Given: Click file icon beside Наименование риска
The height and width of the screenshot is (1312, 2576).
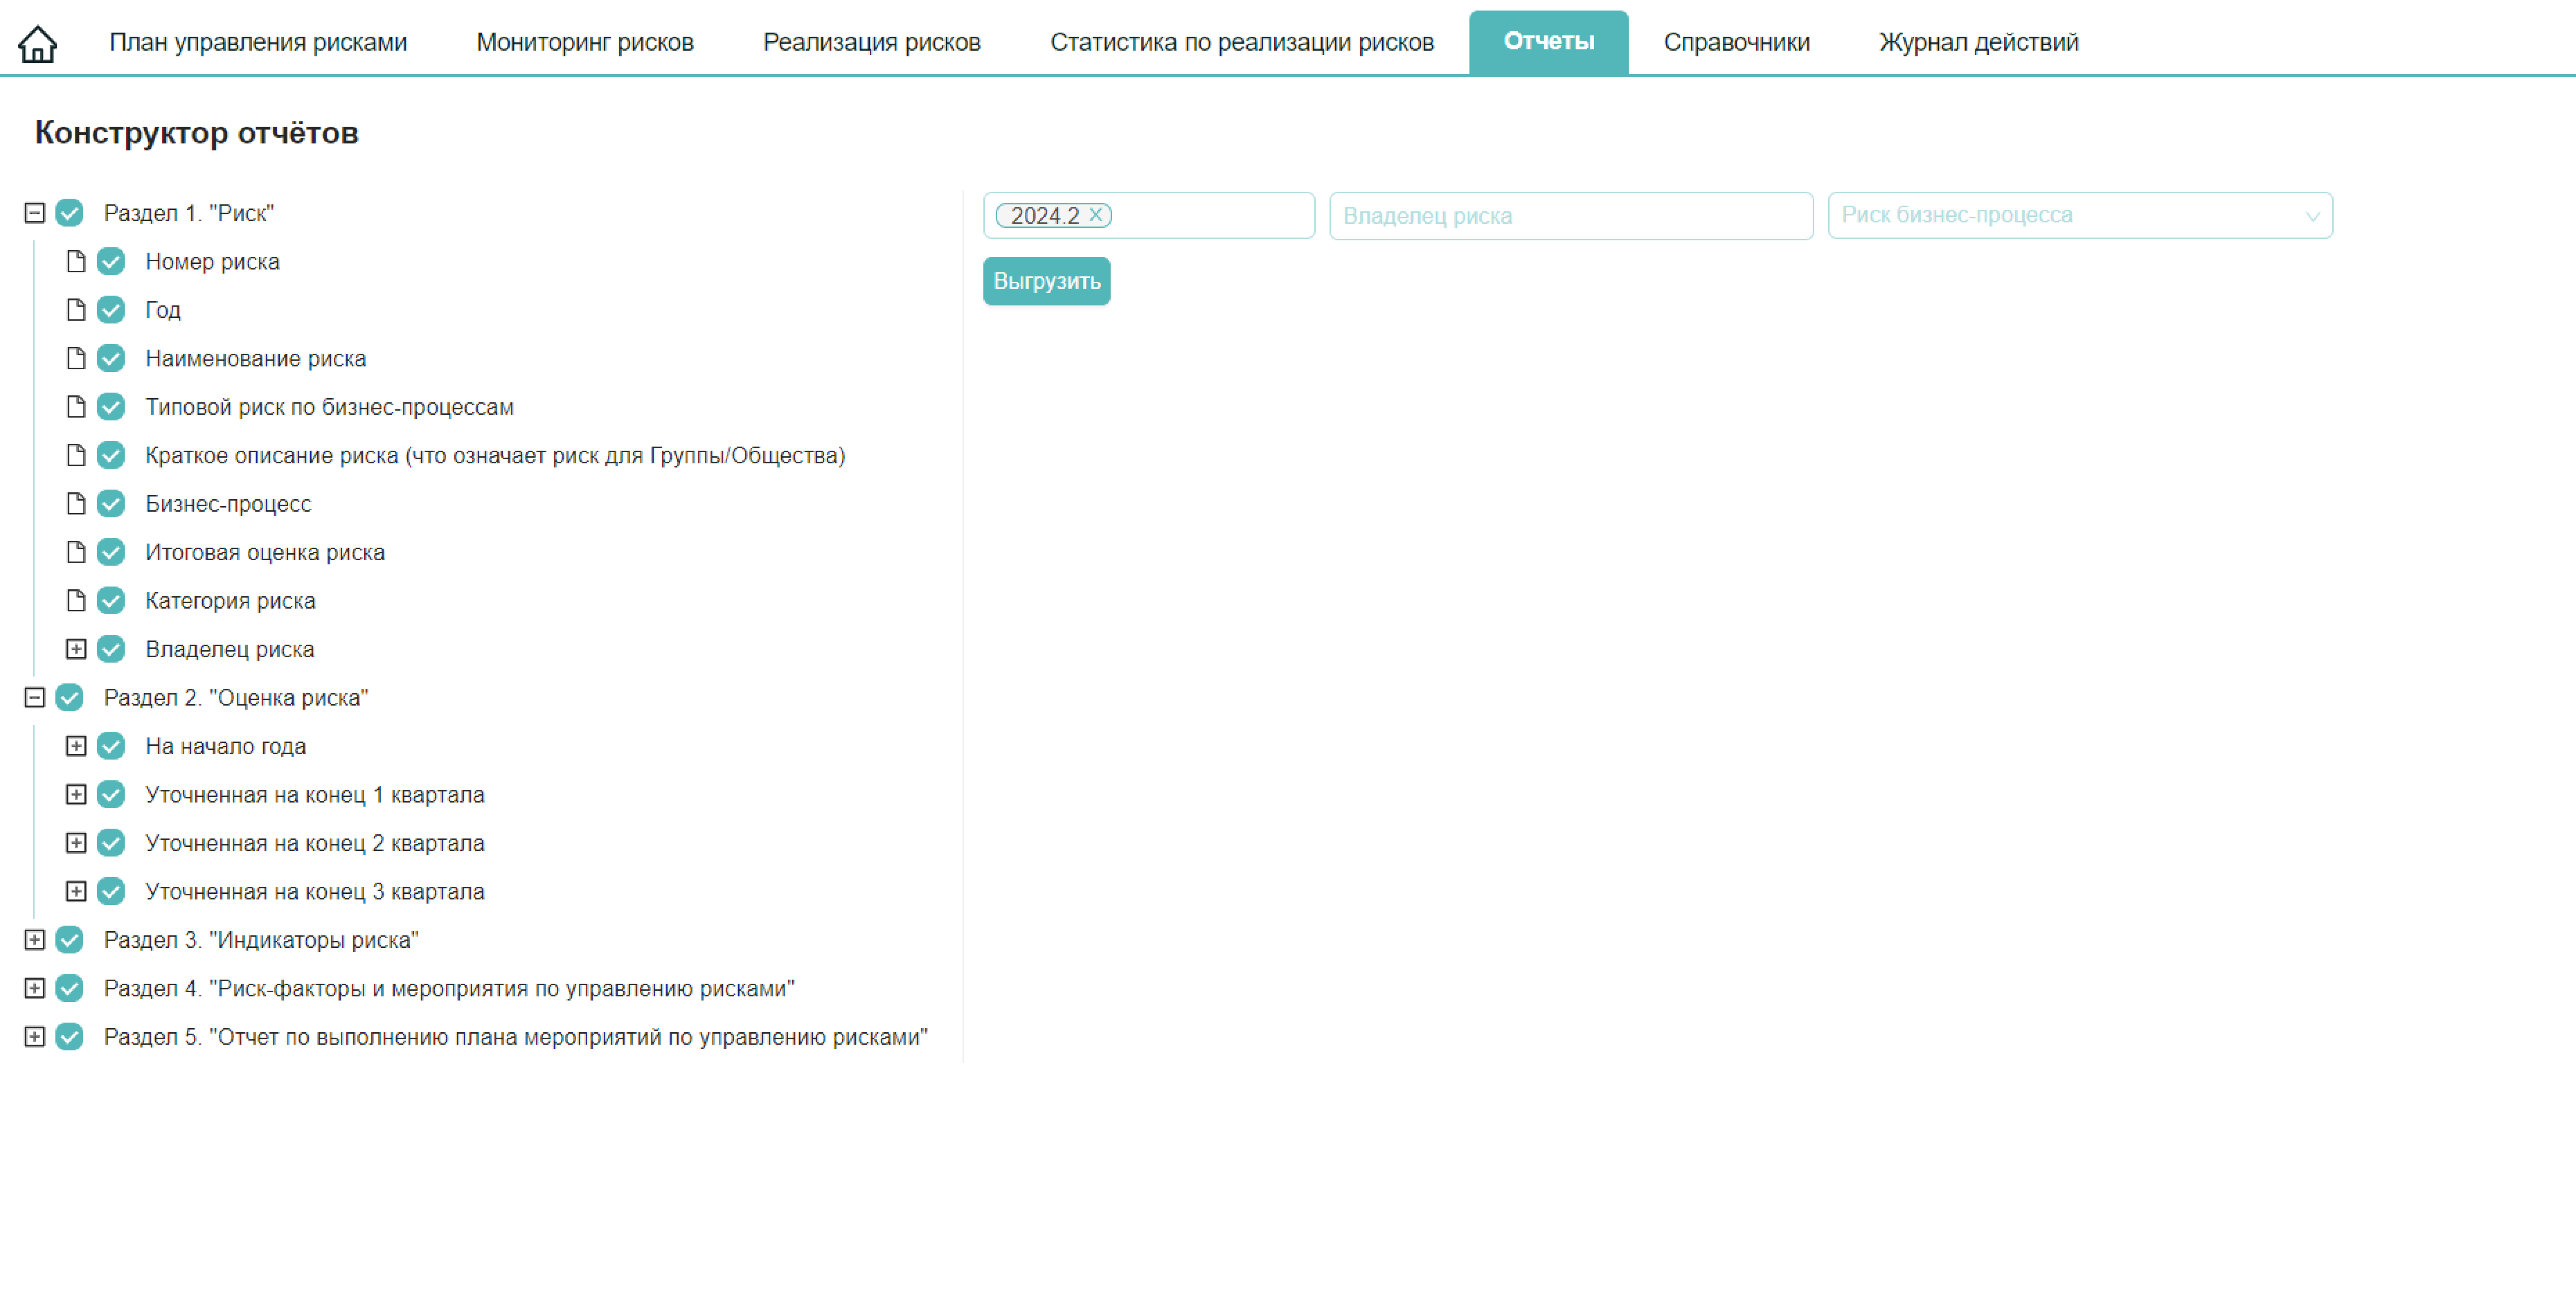Looking at the screenshot, I should pos(76,359).
